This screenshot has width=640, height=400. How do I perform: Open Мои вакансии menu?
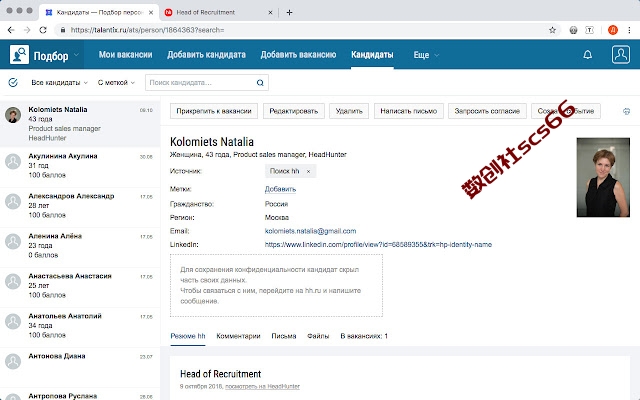coord(125,55)
